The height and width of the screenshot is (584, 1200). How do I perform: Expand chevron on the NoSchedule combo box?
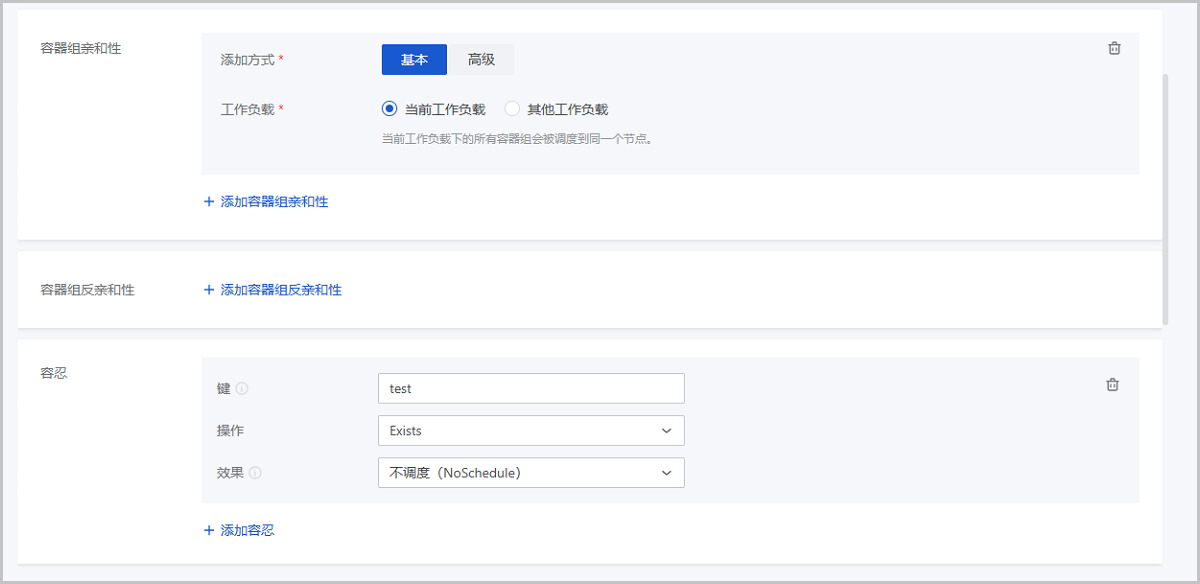click(667, 472)
